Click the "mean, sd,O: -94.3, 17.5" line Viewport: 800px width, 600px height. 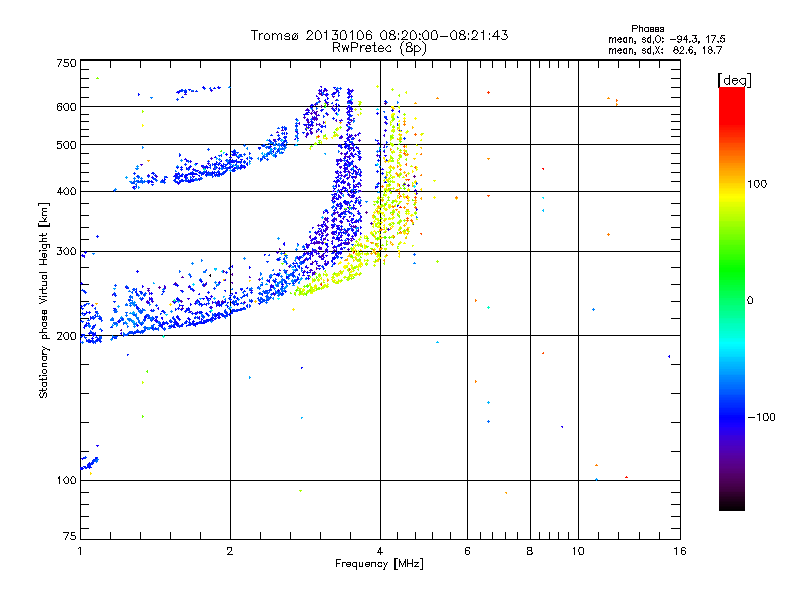pos(666,39)
